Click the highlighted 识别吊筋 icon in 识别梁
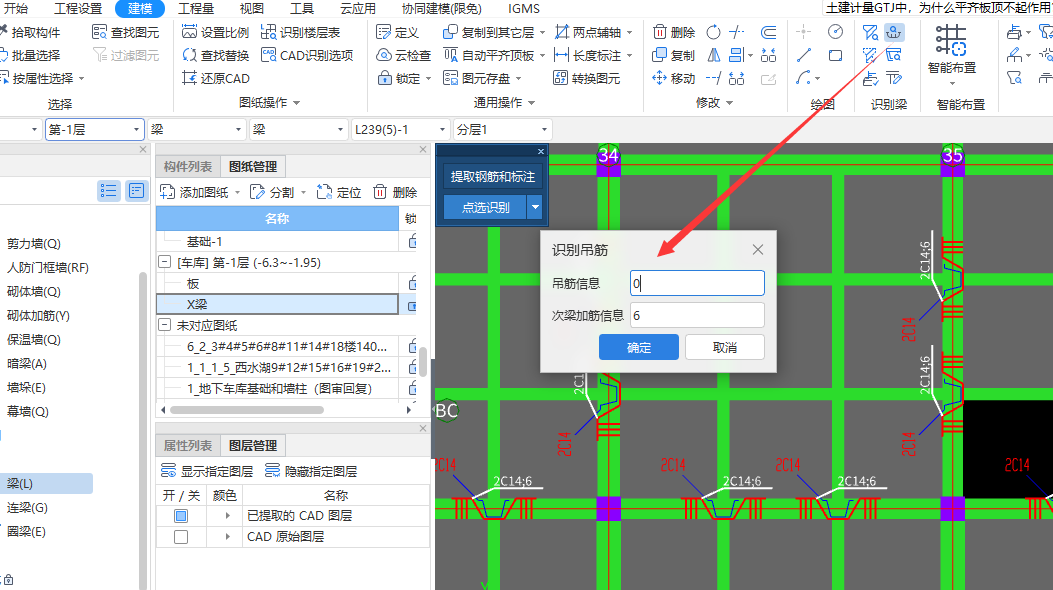The image size is (1053, 590). [x=894, y=32]
